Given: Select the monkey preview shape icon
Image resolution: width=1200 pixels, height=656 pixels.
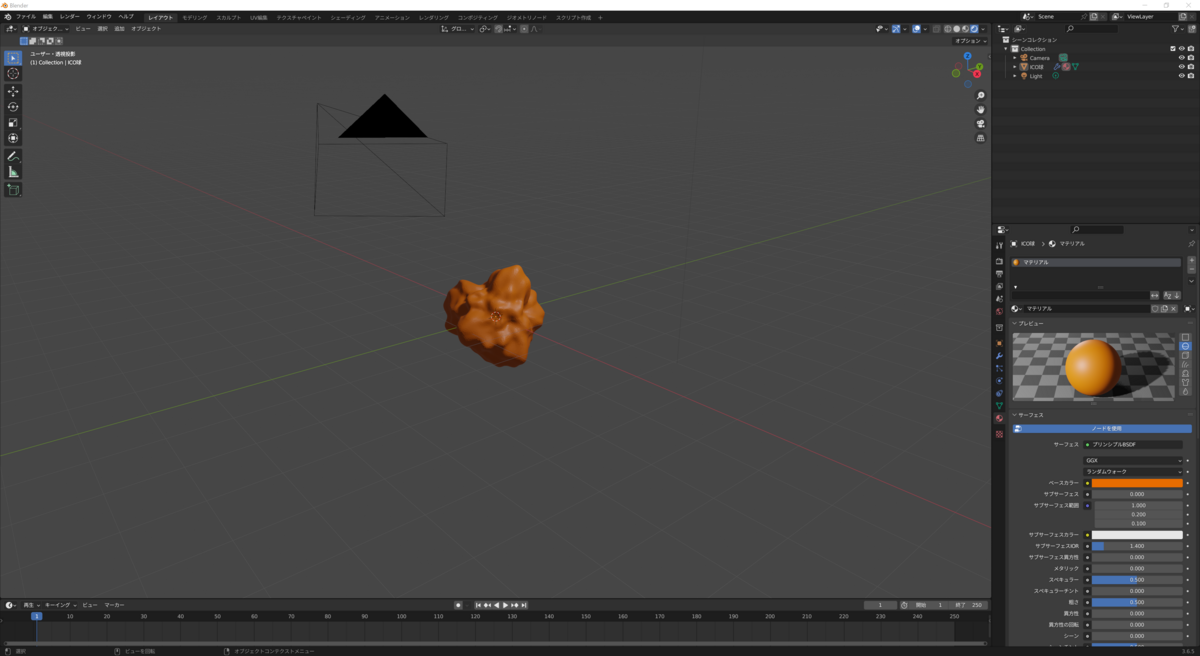Looking at the screenshot, I should pos(1186,373).
